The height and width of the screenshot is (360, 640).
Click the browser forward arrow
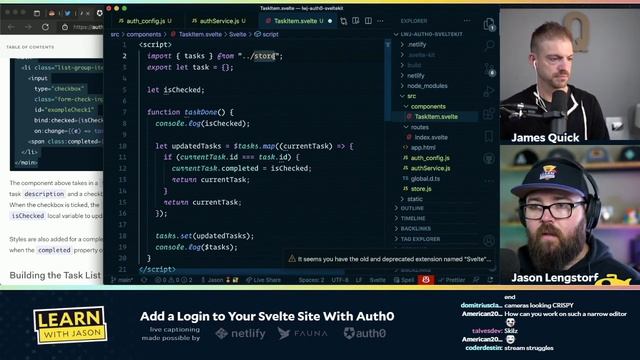point(28,27)
